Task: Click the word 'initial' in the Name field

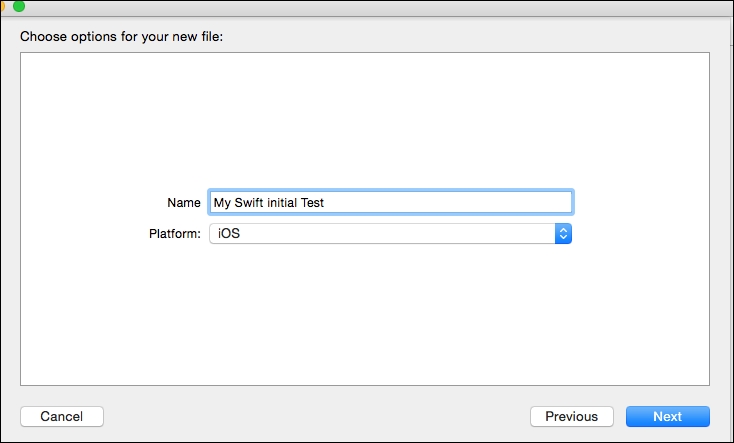Action: [x=282, y=202]
